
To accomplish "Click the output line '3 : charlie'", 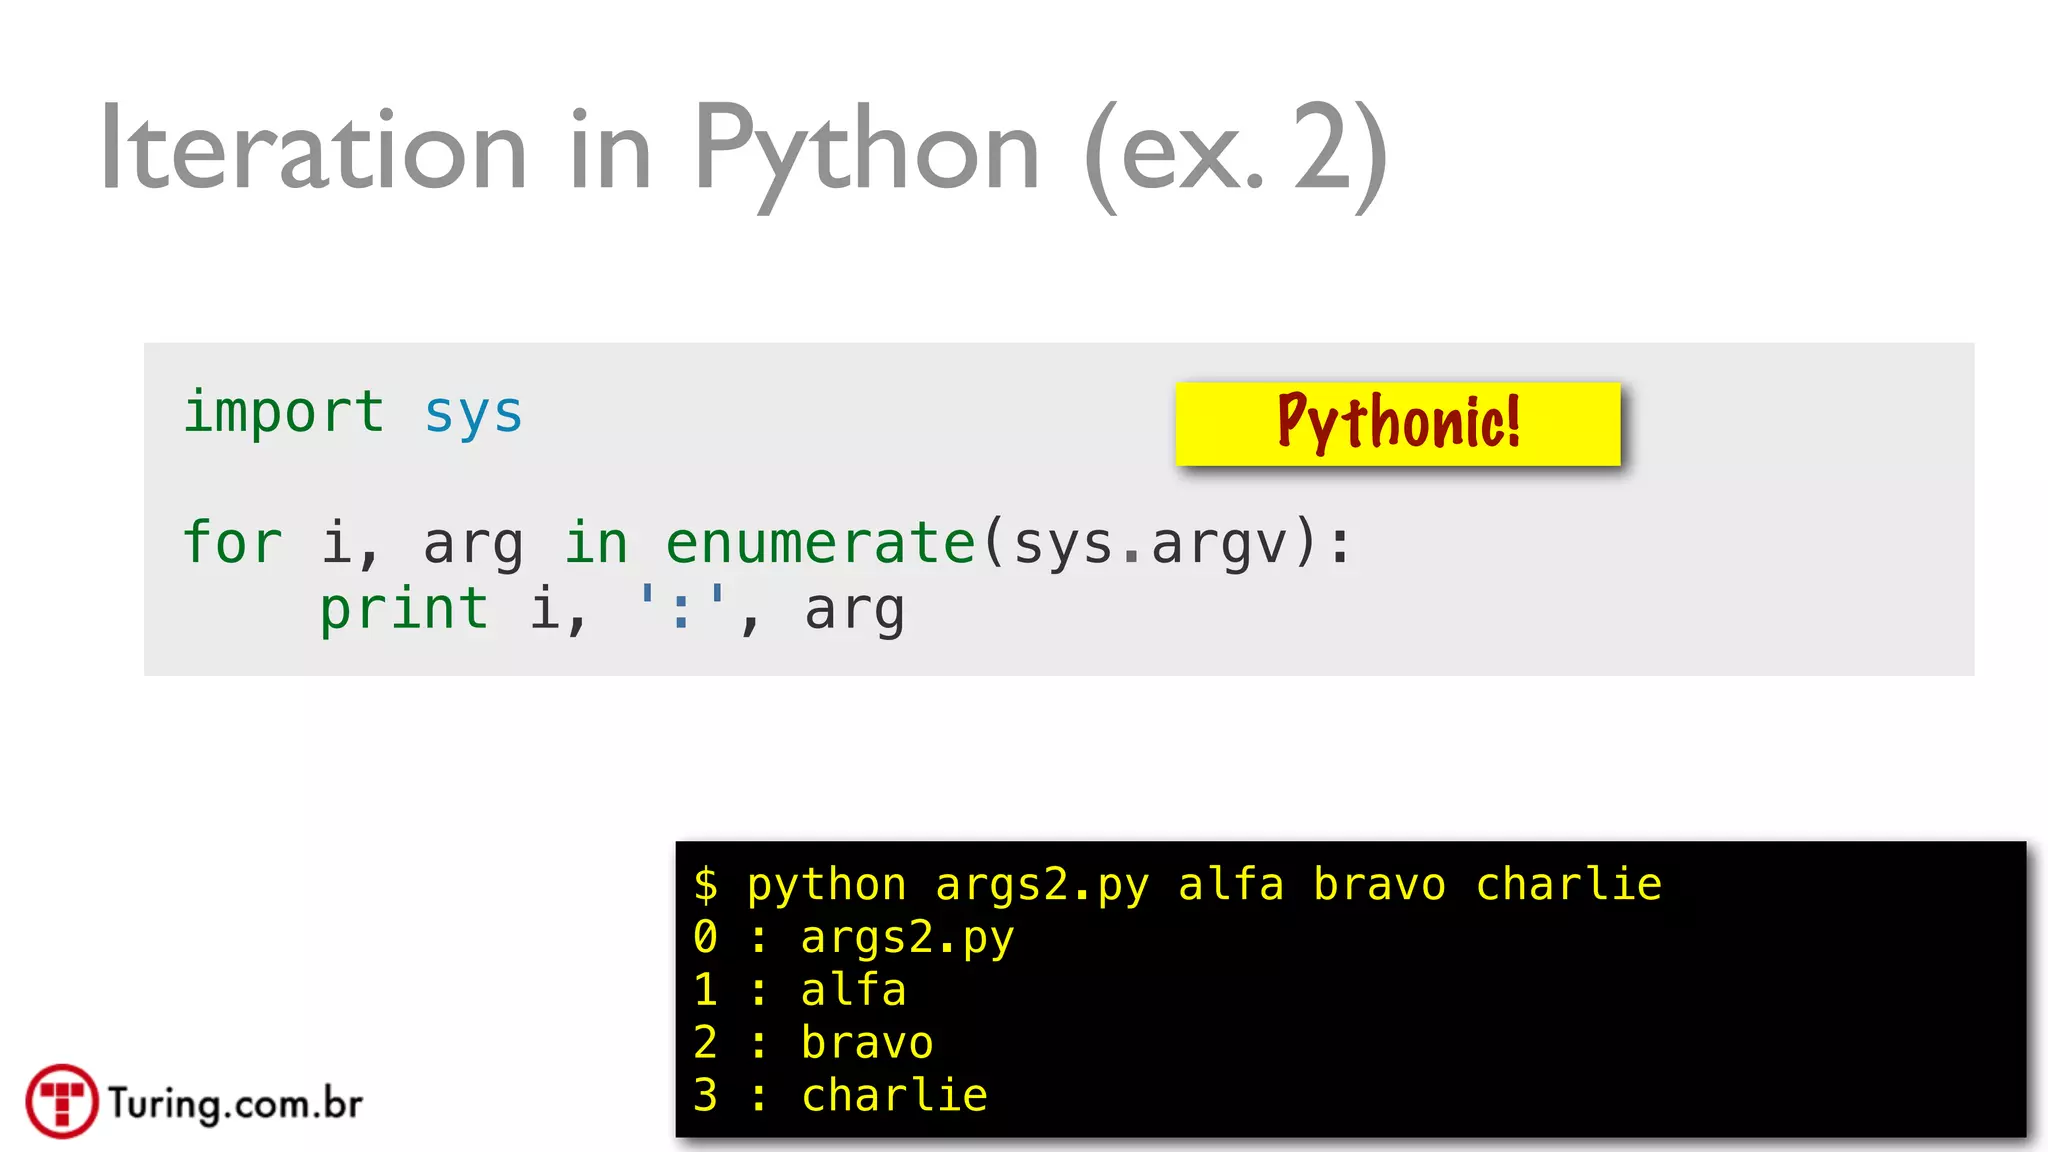I will tap(840, 1095).
